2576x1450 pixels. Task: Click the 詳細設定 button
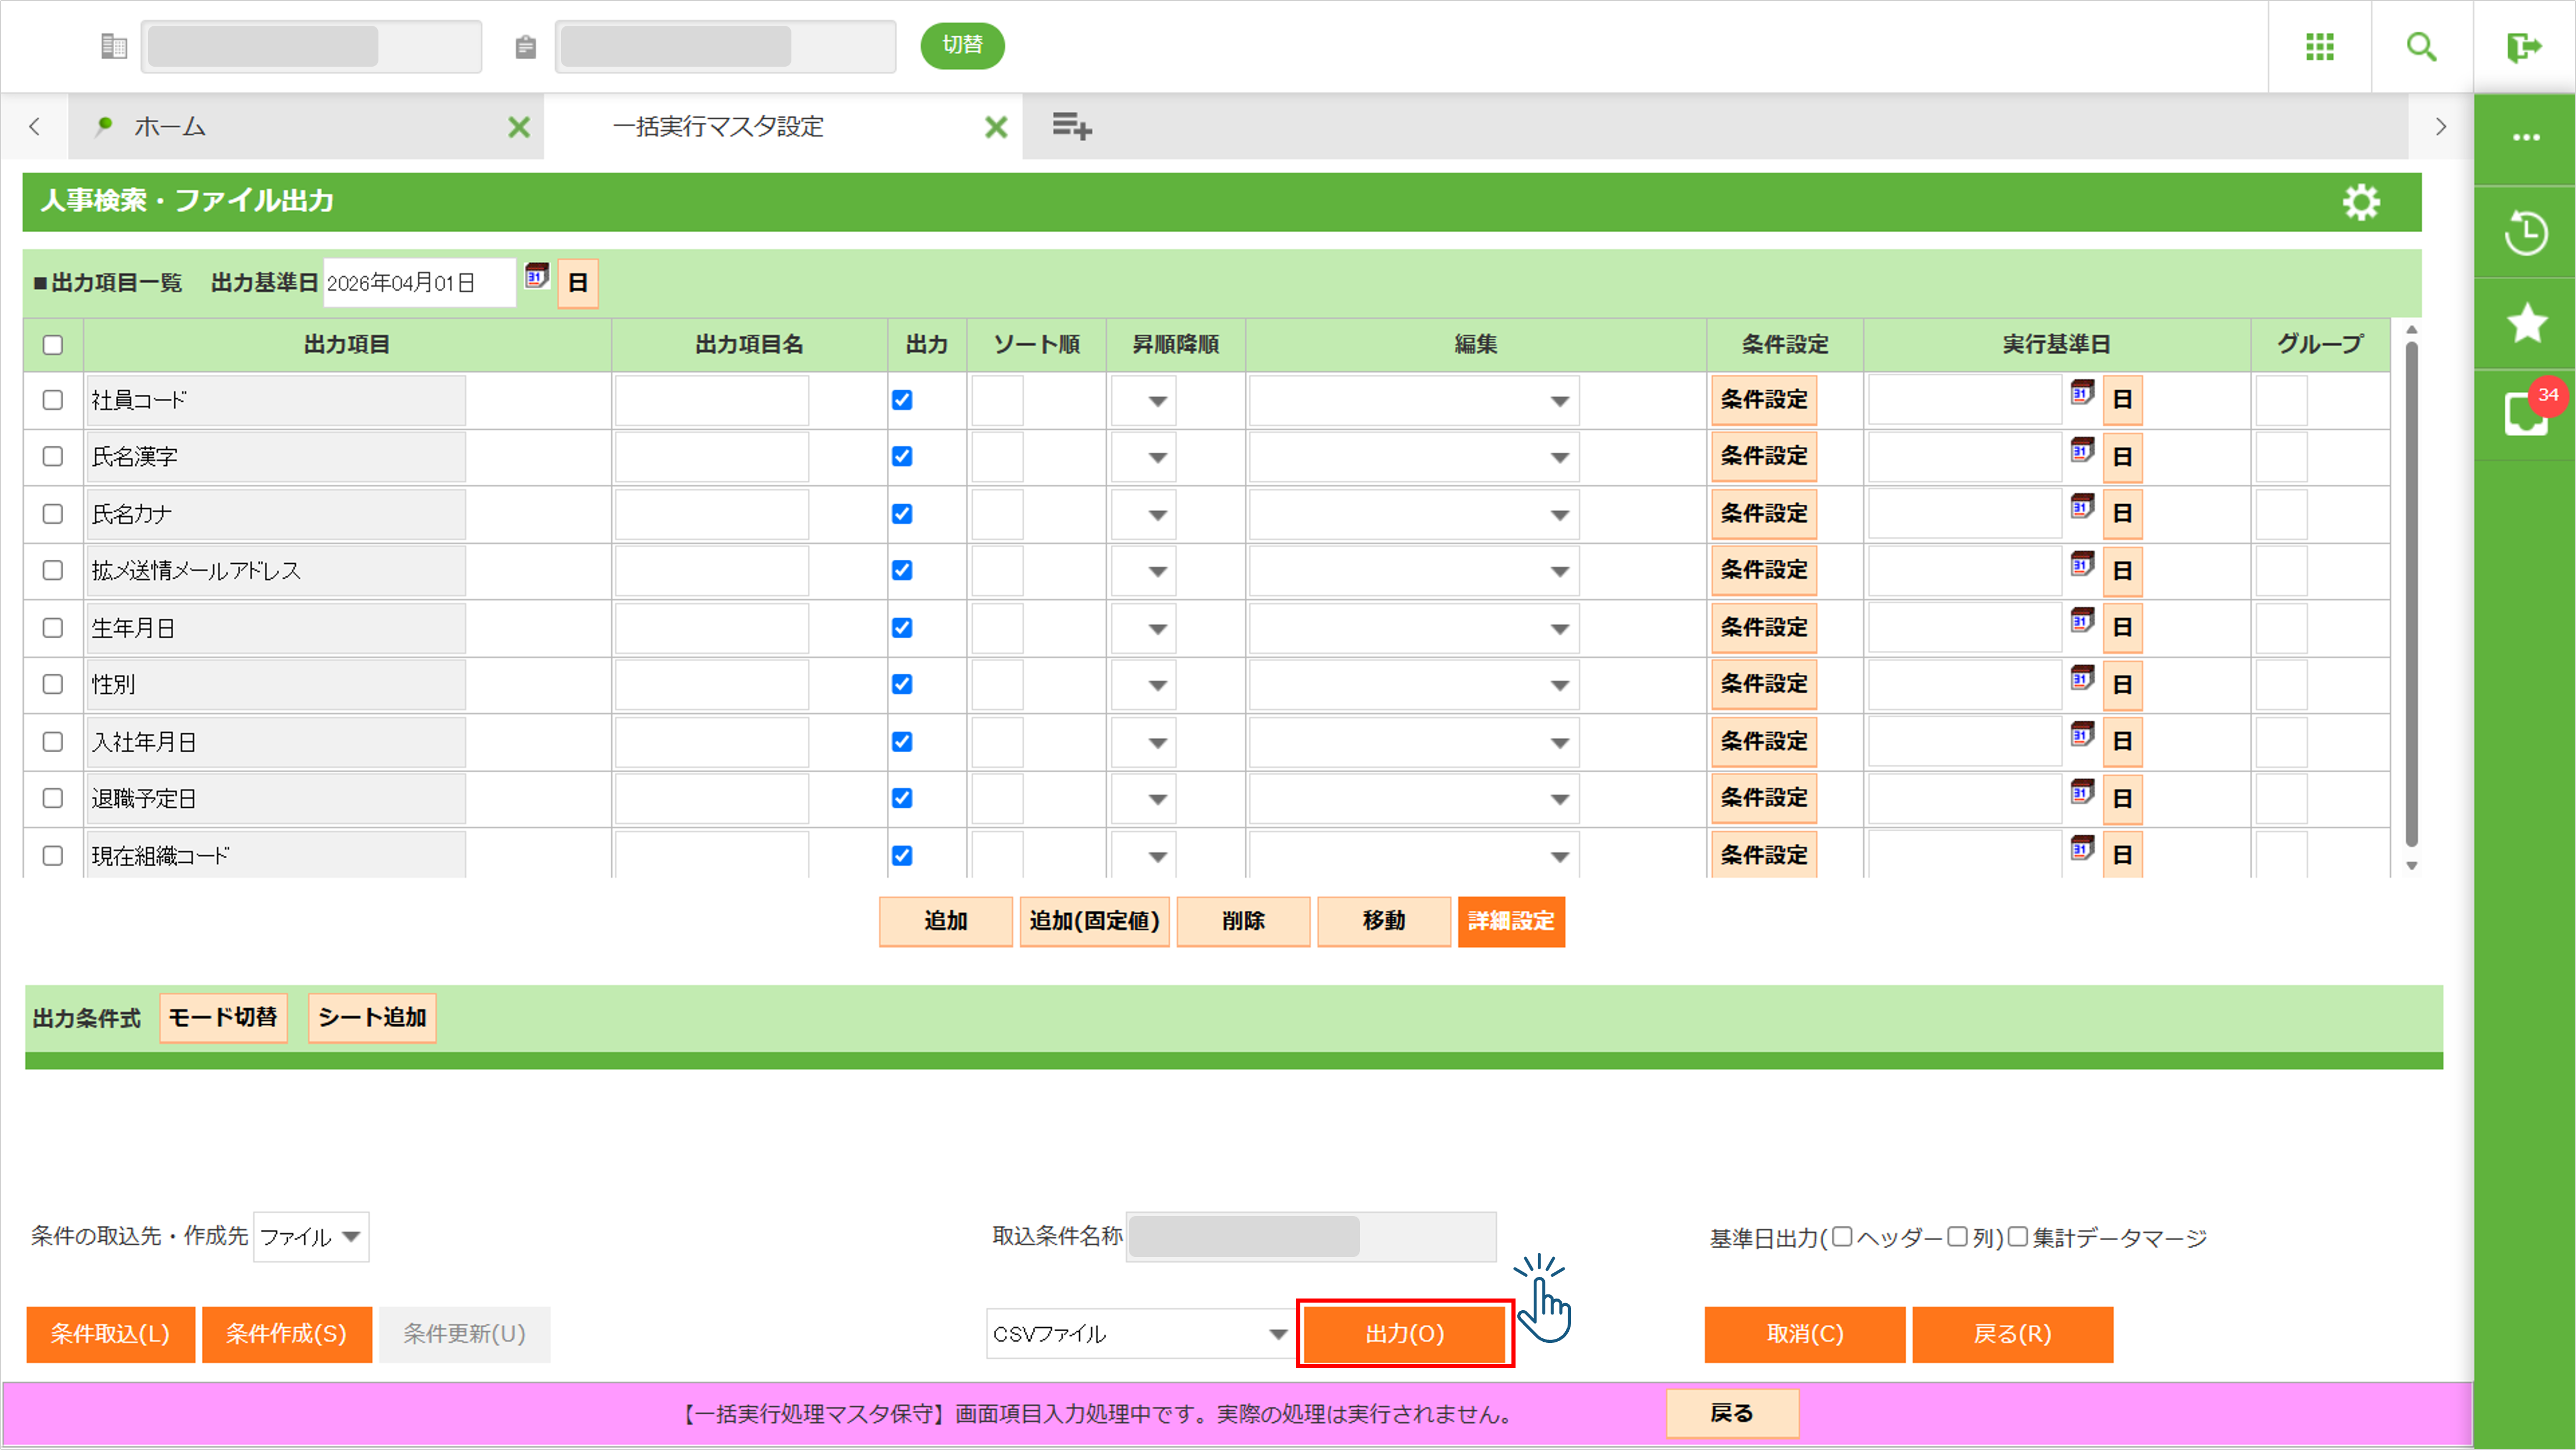[1511, 921]
